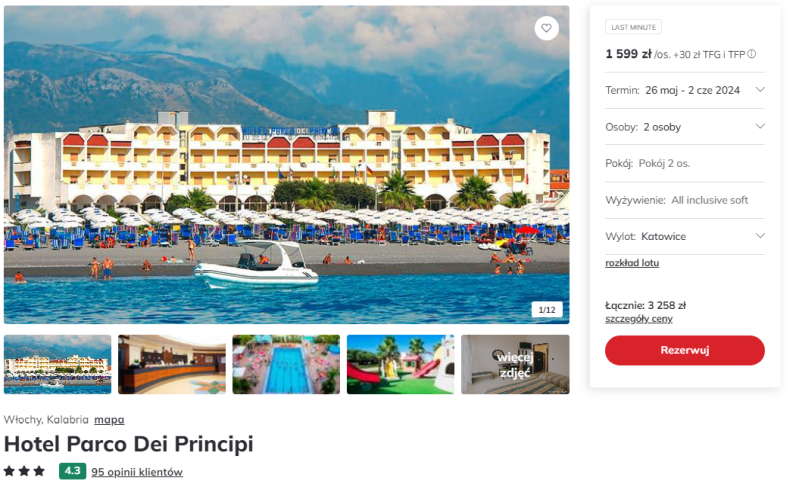Click the 4.3 rating badge
Screen dimensions: 790x484
click(72, 471)
